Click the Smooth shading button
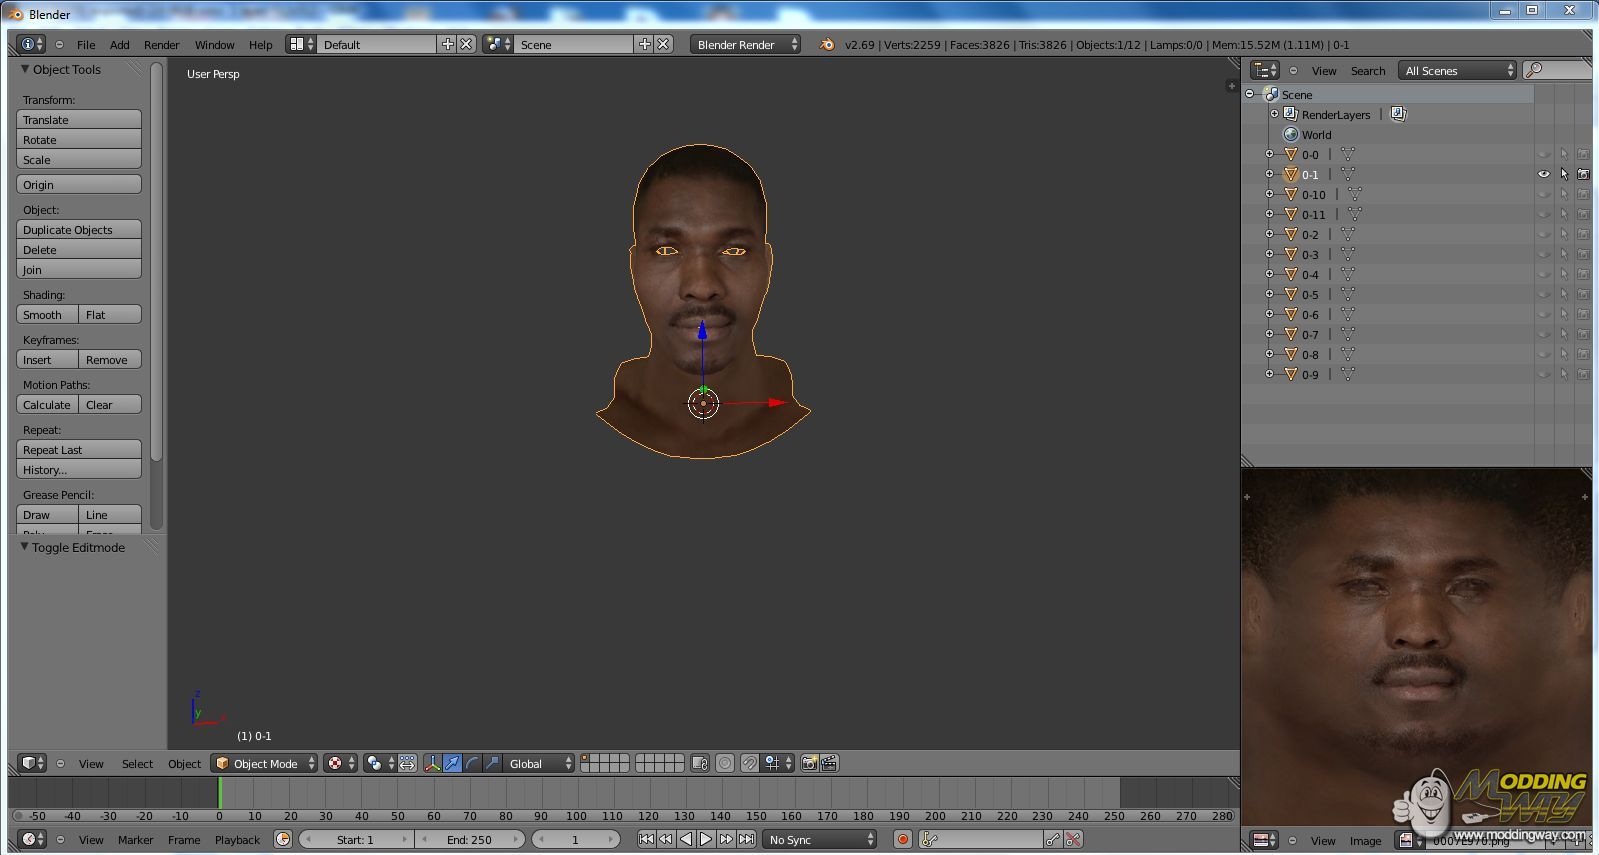Image resolution: width=1599 pixels, height=855 pixels. coord(47,315)
